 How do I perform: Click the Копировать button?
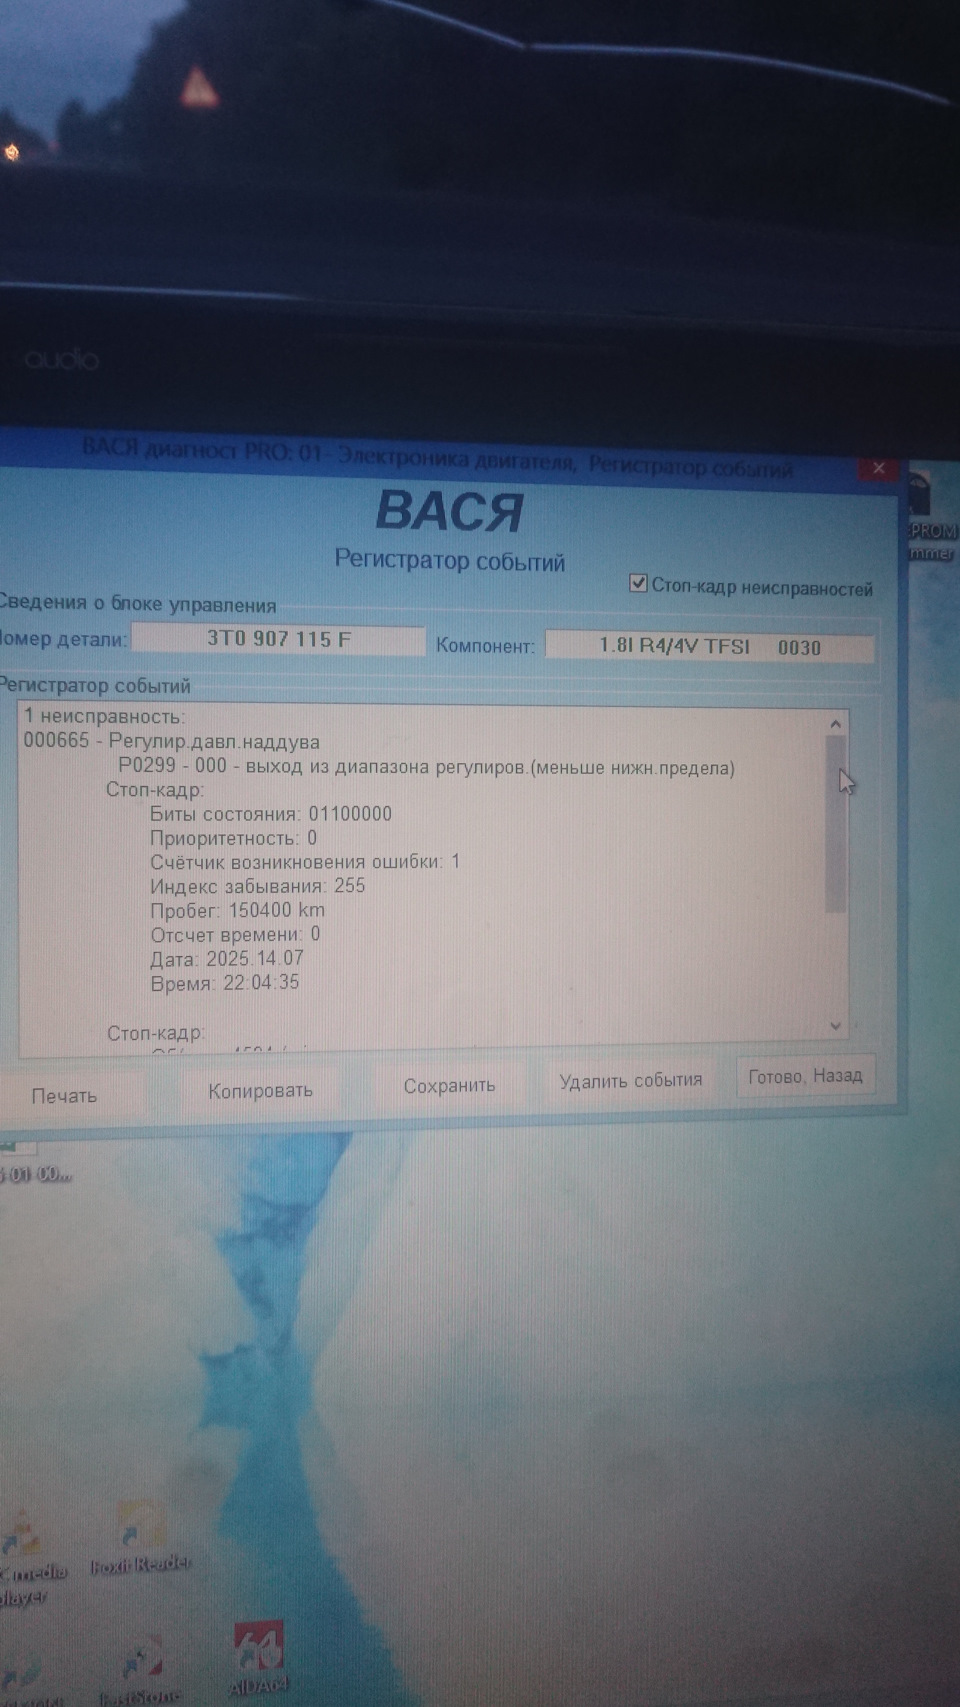(260, 1090)
